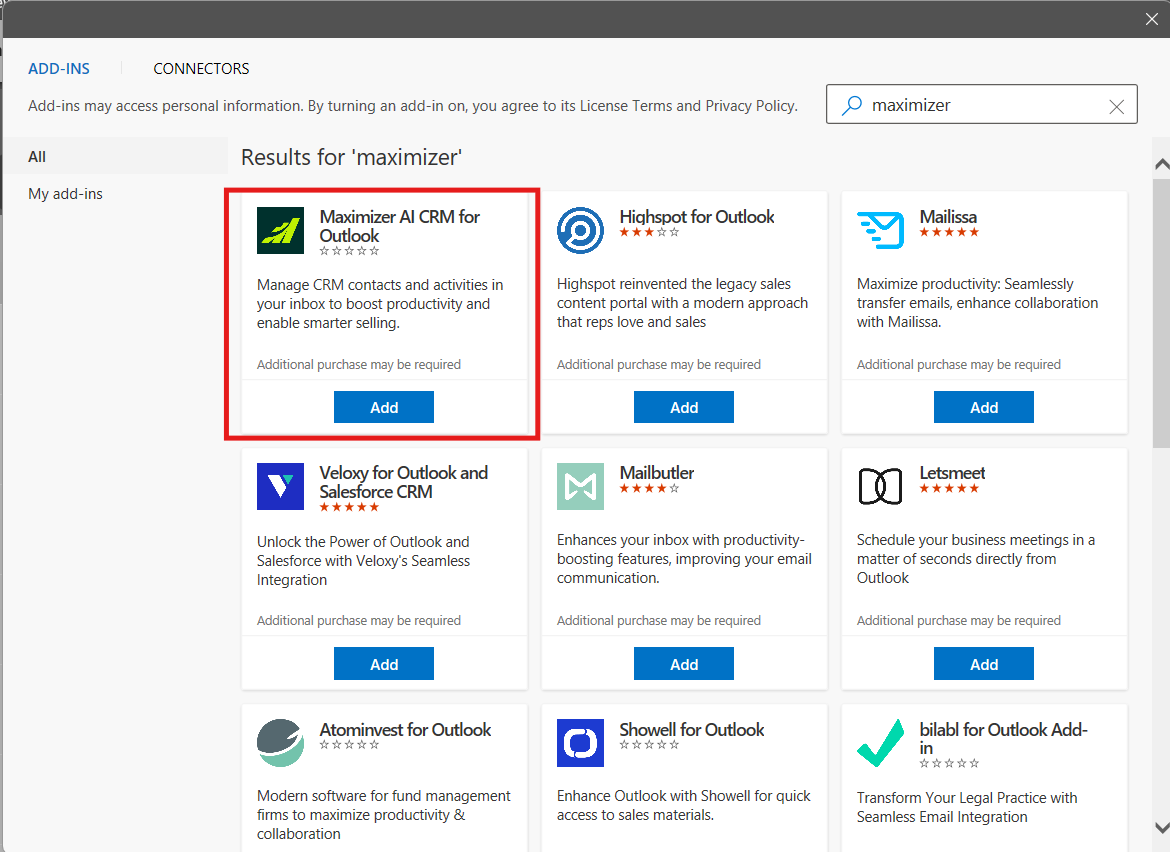1170x852 pixels.
Task: Click Maximizer's Additional purchase may be required note
Action: click(x=359, y=365)
